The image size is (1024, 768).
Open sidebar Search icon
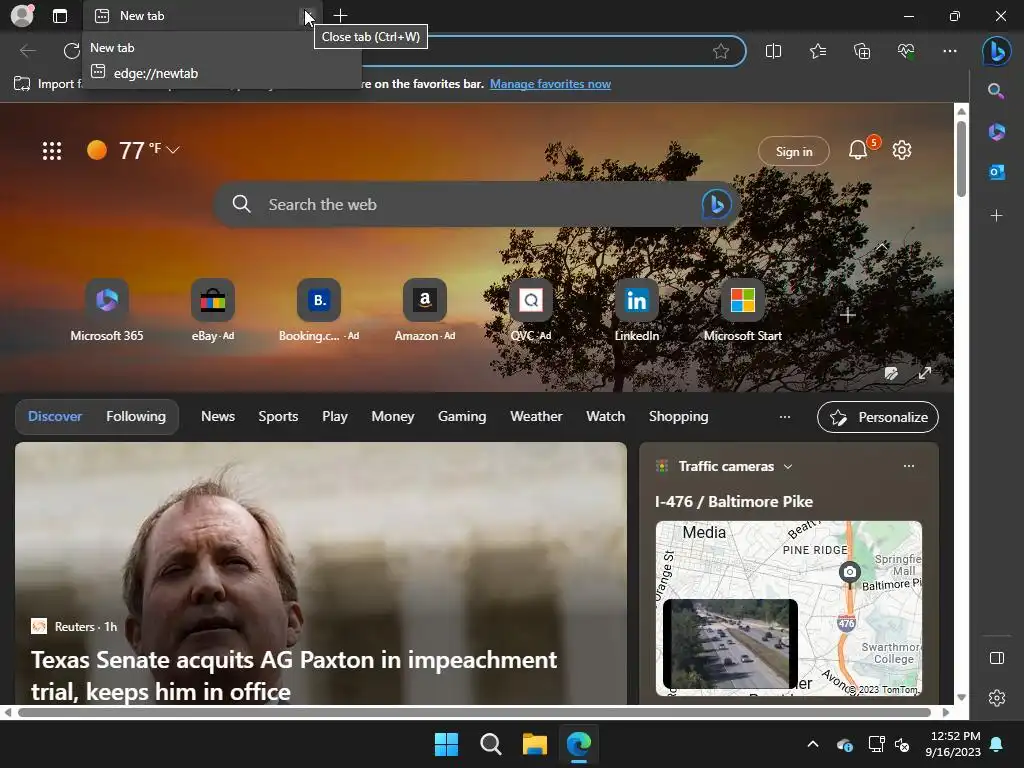pyautogui.click(x=996, y=91)
